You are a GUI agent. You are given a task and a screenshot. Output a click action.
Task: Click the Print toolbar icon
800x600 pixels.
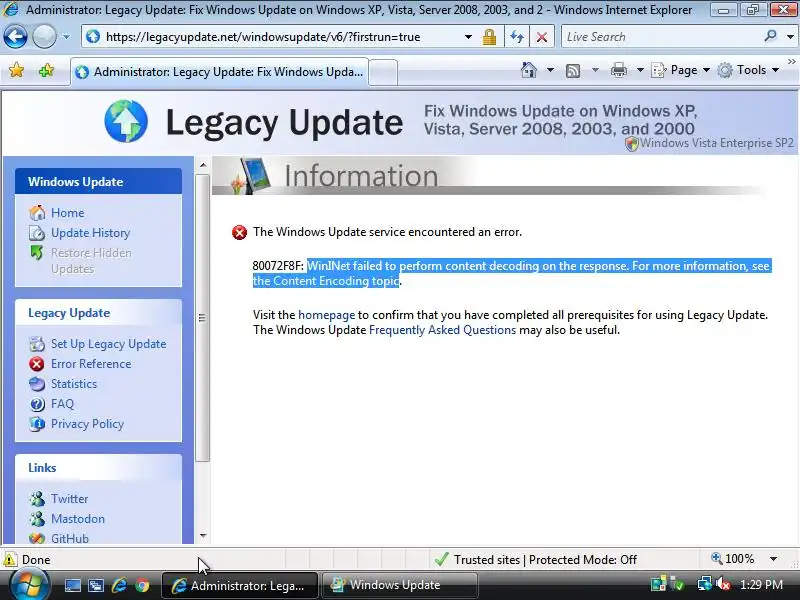(618, 70)
